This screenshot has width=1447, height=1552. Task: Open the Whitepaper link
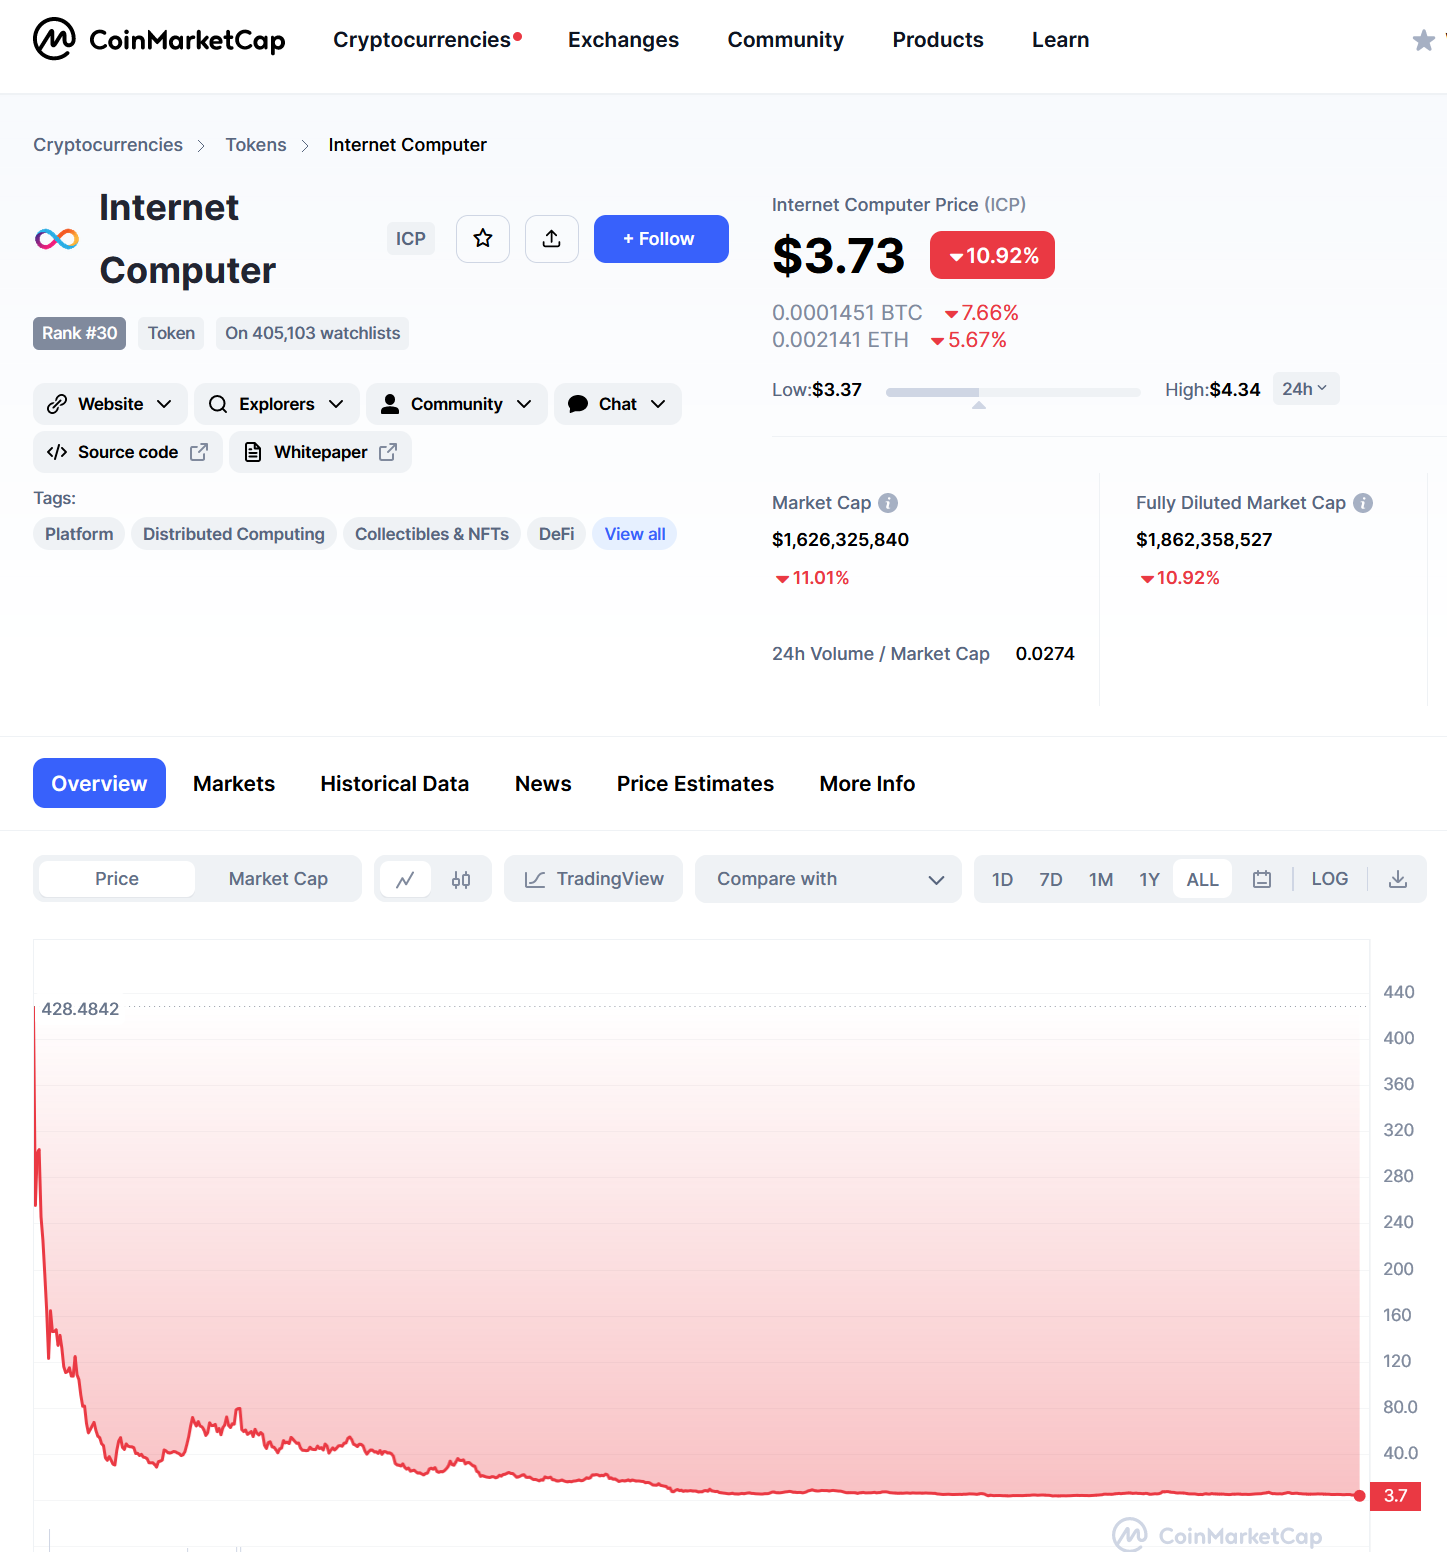pyautogui.click(x=320, y=452)
